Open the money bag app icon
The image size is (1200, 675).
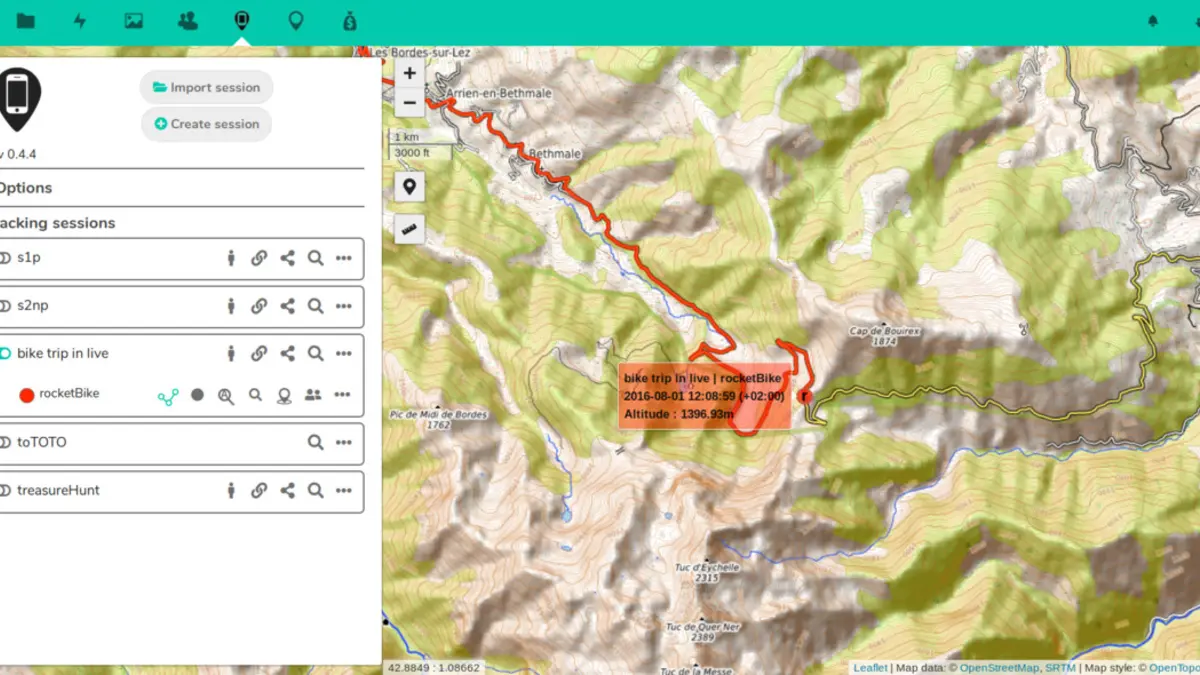tap(349, 21)
